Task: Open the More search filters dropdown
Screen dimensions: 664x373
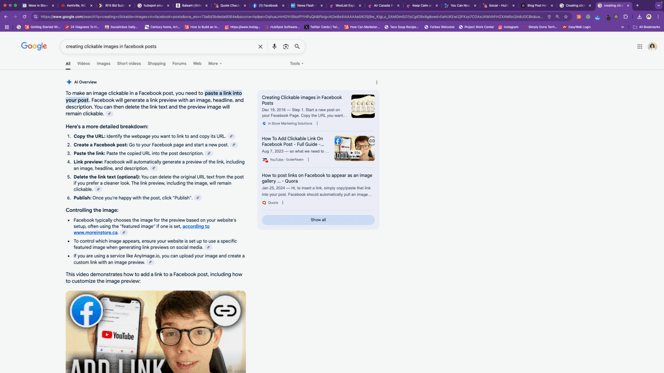Action: point(215,64)
